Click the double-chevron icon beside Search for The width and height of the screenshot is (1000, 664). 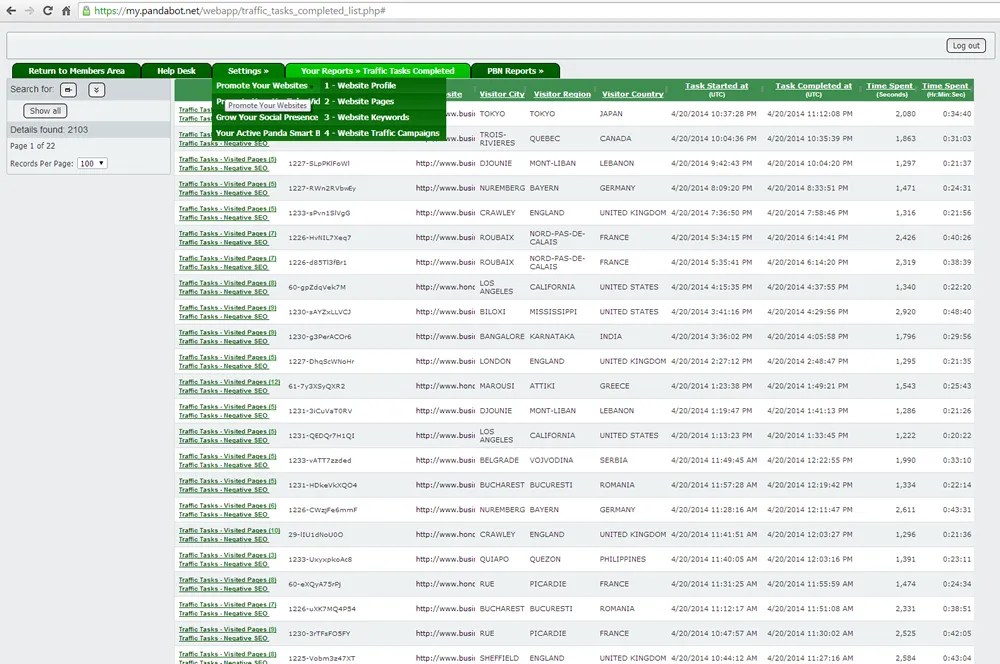click(96, 90)
